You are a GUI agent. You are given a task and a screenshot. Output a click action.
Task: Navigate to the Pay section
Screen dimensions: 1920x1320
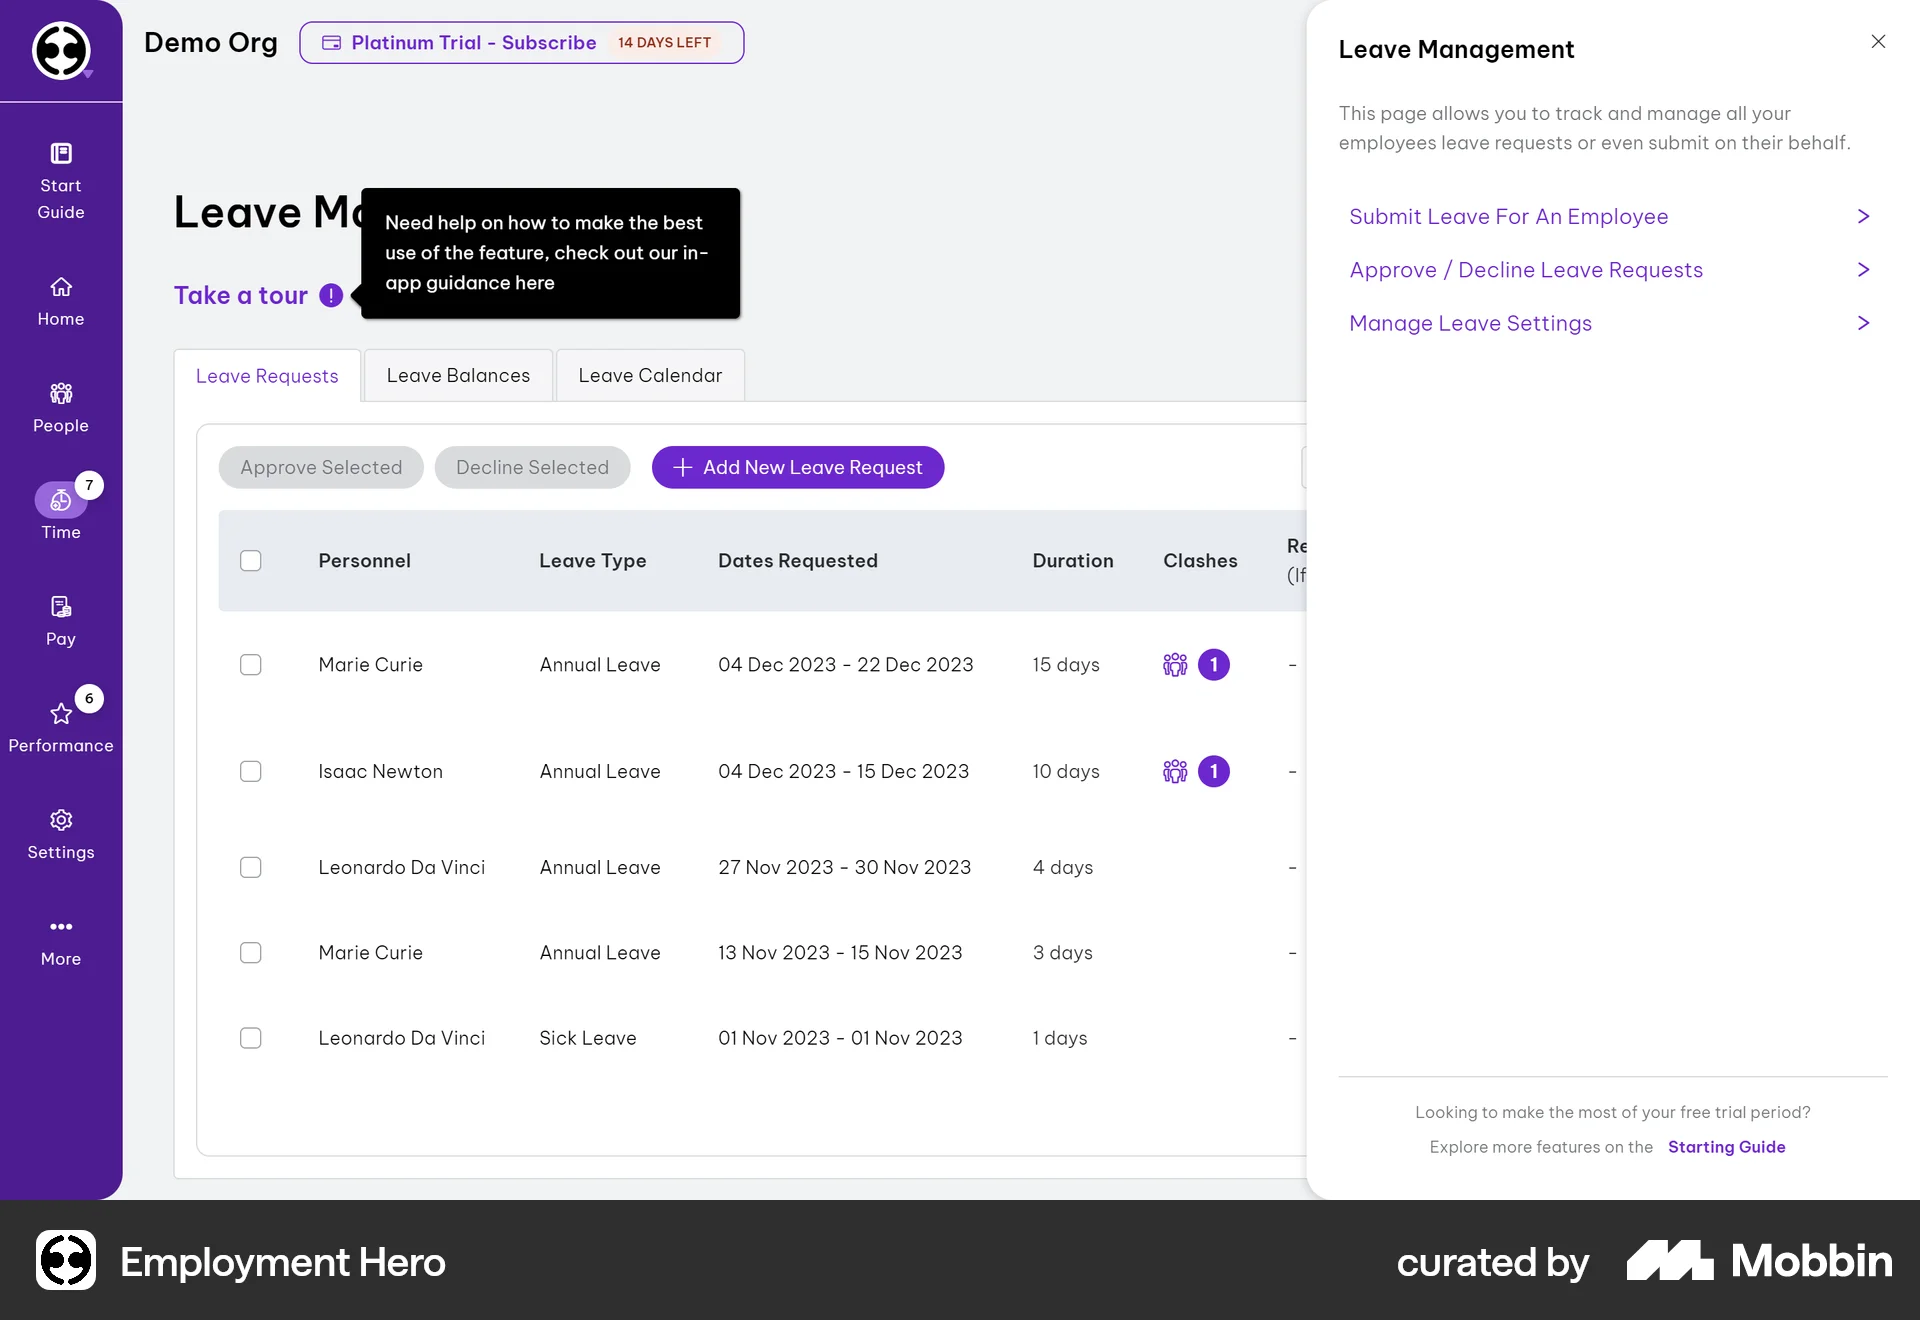(x=60, y=620)
